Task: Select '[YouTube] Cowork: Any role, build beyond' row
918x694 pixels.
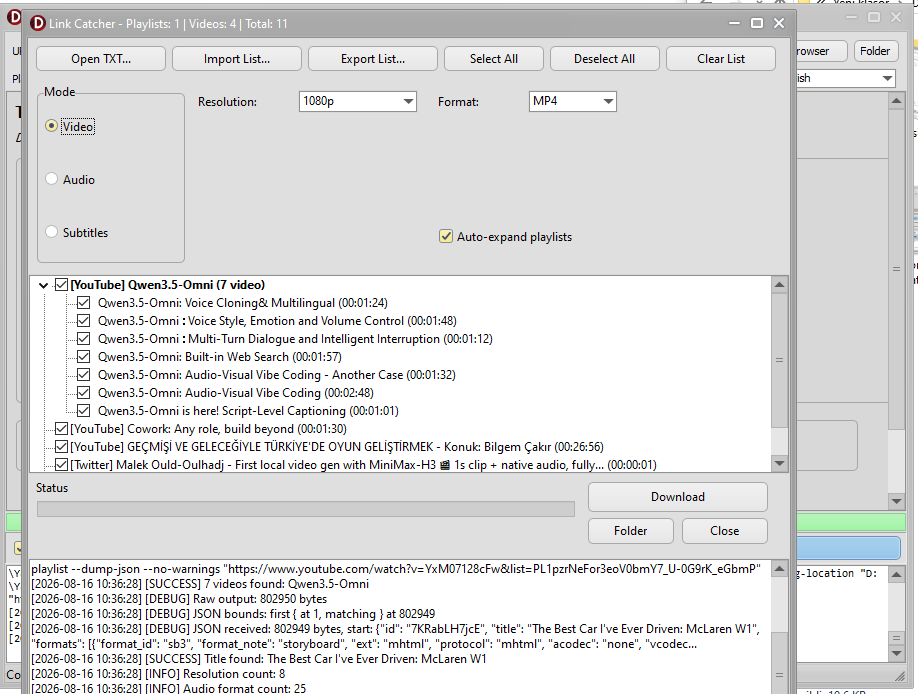Action: point(208,429)
